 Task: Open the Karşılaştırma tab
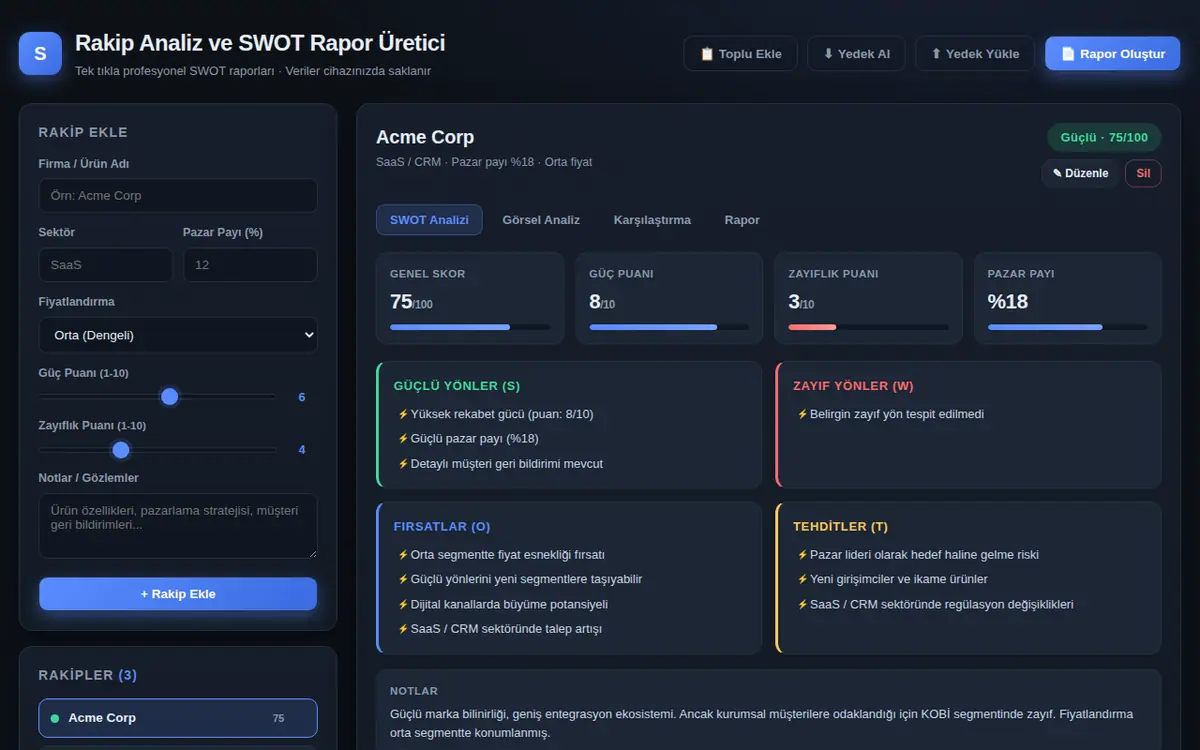pos(652,220)
